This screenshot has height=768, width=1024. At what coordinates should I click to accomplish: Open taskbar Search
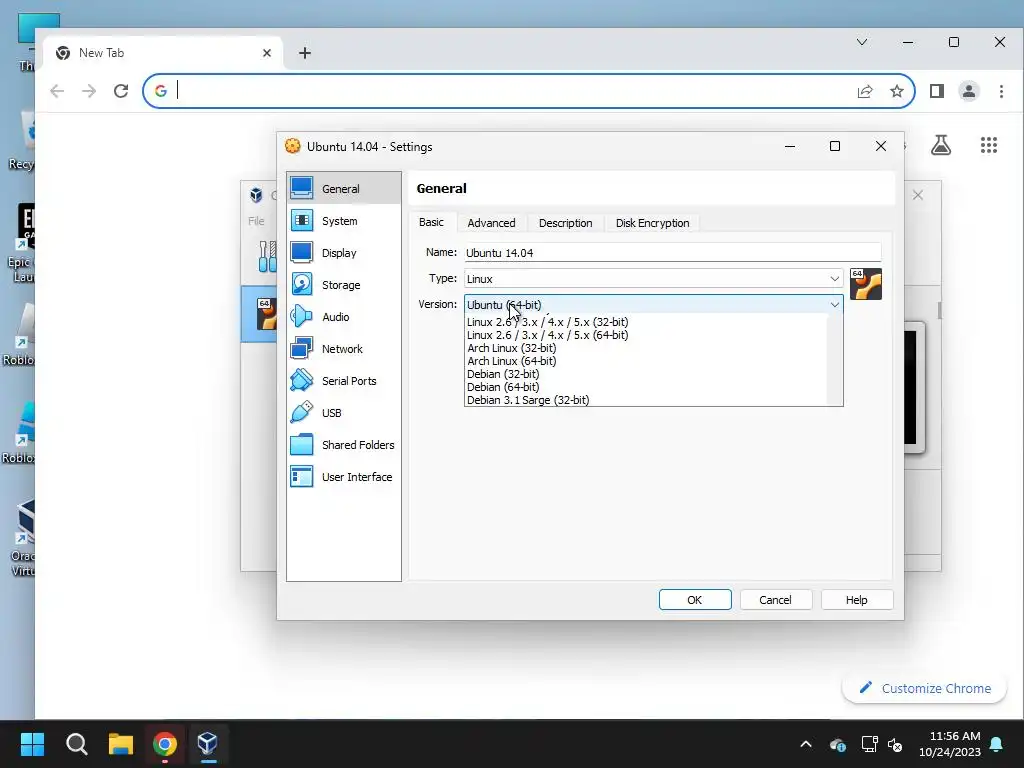click(x=76, y=743)
